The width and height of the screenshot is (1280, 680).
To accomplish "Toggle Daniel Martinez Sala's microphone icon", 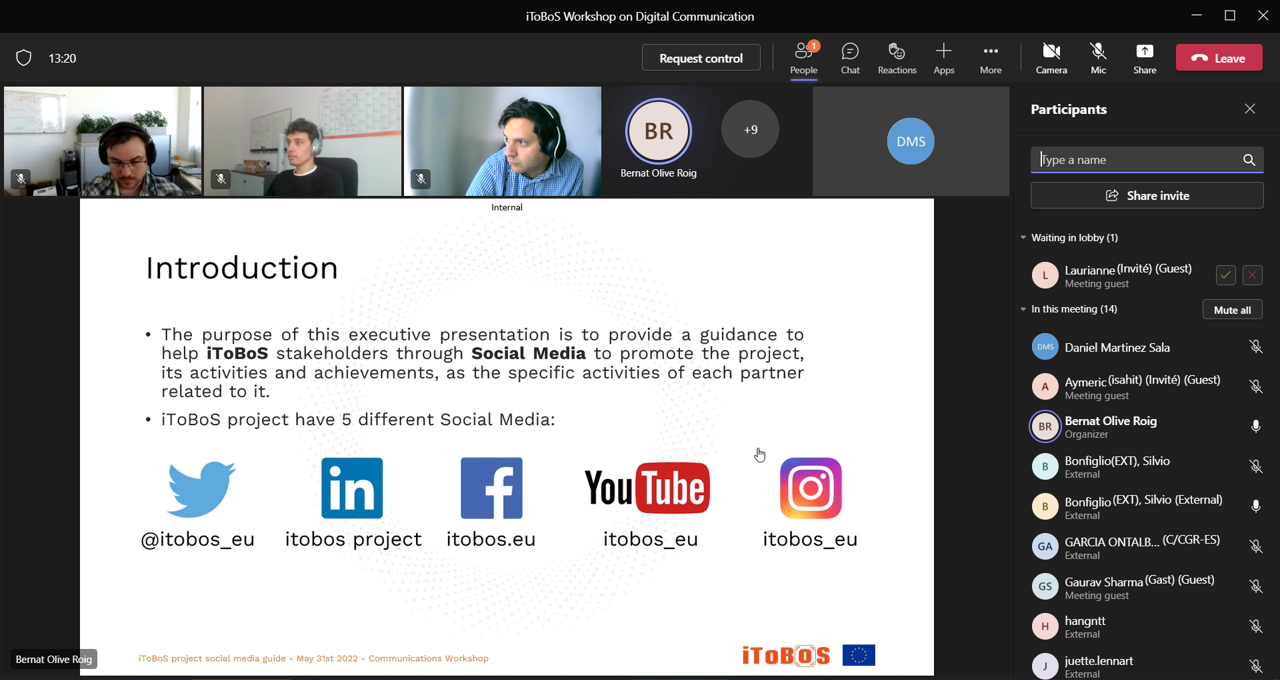I will [x=1255, y=347].
